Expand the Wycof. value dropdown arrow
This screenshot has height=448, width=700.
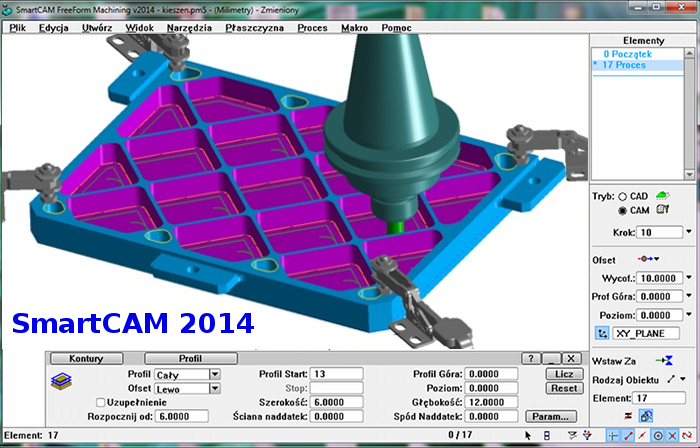pyautogui.click(x=689, y=278)
